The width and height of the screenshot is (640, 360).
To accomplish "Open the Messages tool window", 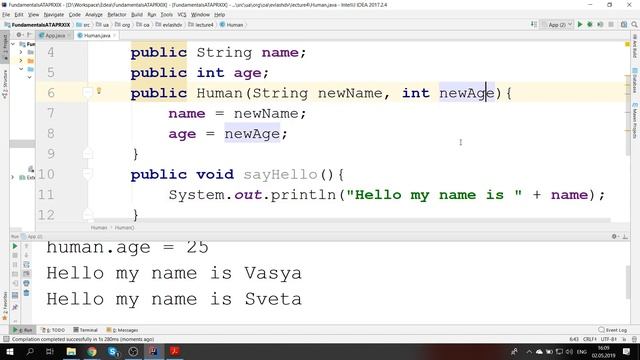I will pyautogui.click(x=122, y=330).
